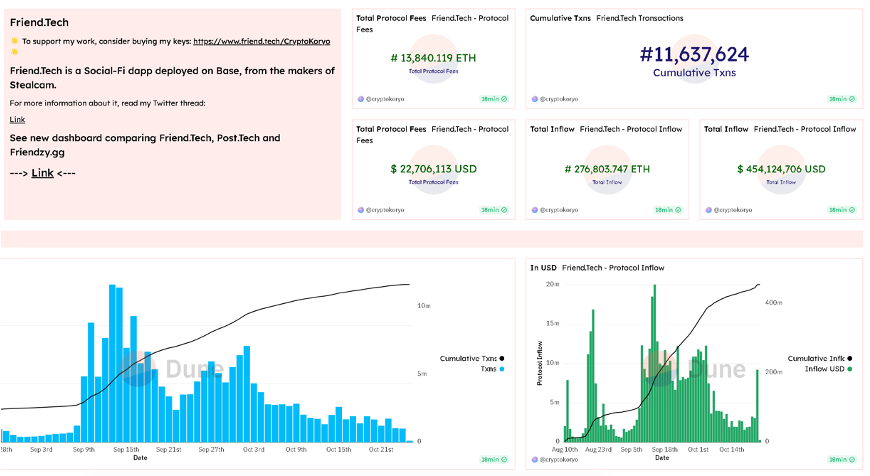Viewport: 870px width, 476px height.
Task: Click the green Inflow USD legend dot
Action: tap(849, 369)
